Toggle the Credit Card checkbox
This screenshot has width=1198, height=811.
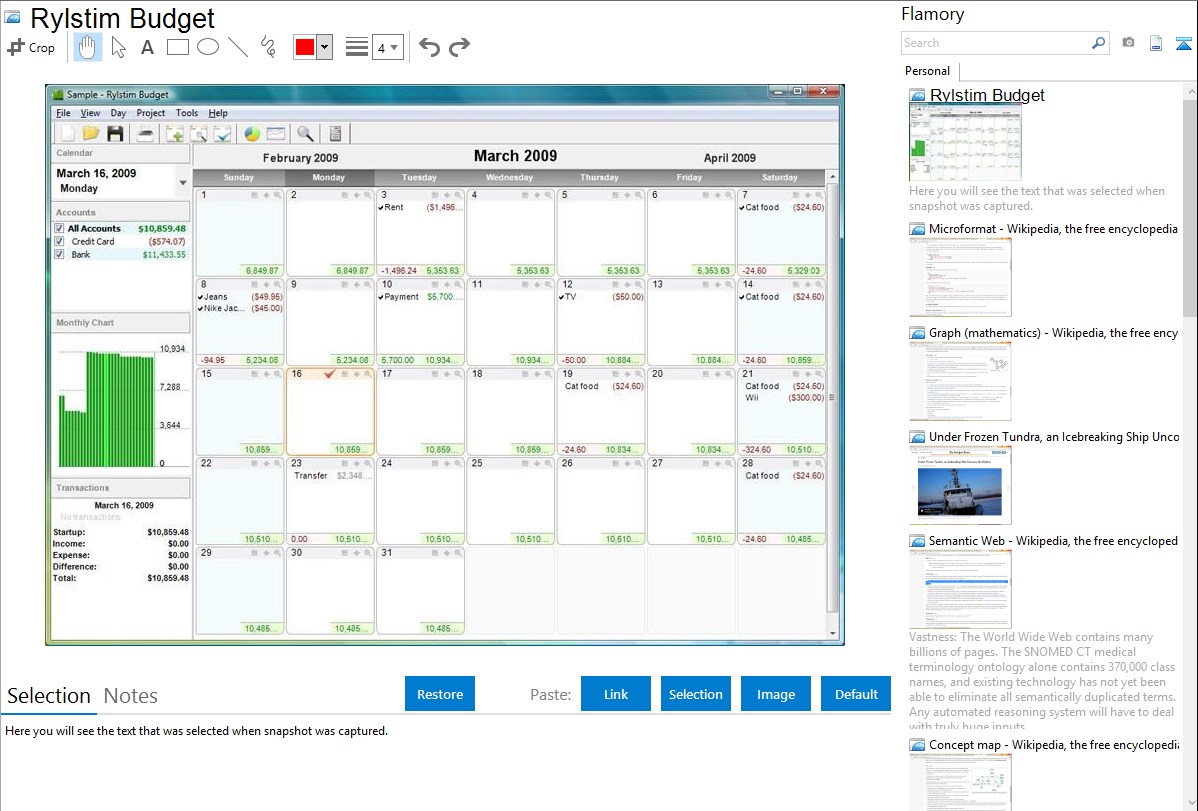tap(59, 242)
